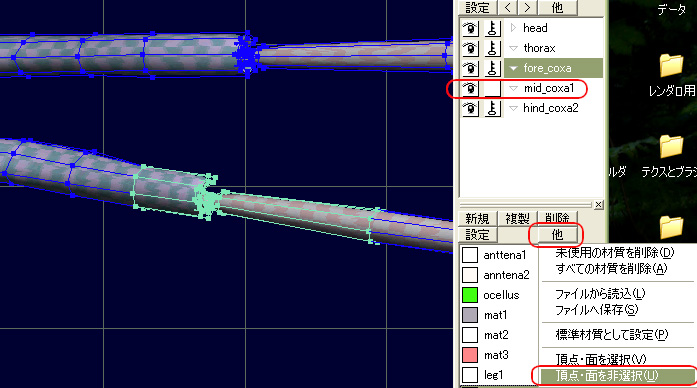Click empty lock box beside mid_coxa1
Viewport: 697px width, 388px height.
point(492,88)
